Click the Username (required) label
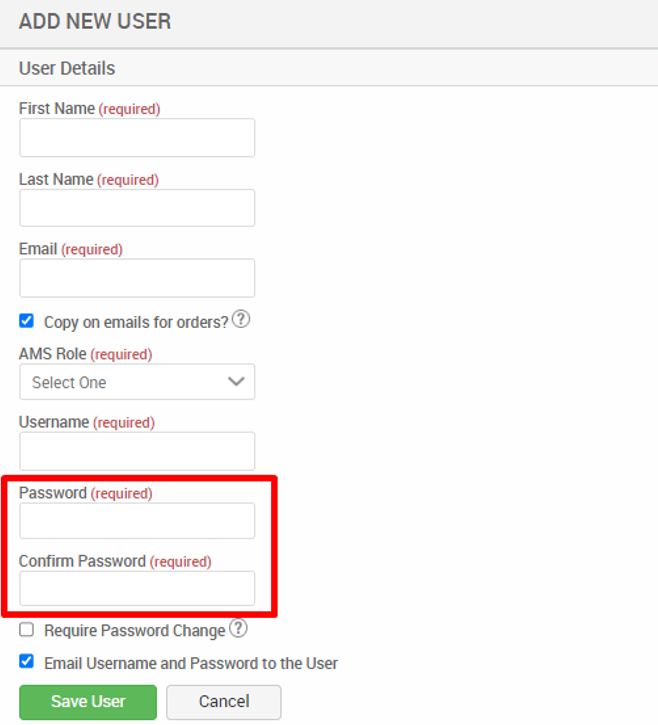The image size is (658, 725). [x=86, y=422]
